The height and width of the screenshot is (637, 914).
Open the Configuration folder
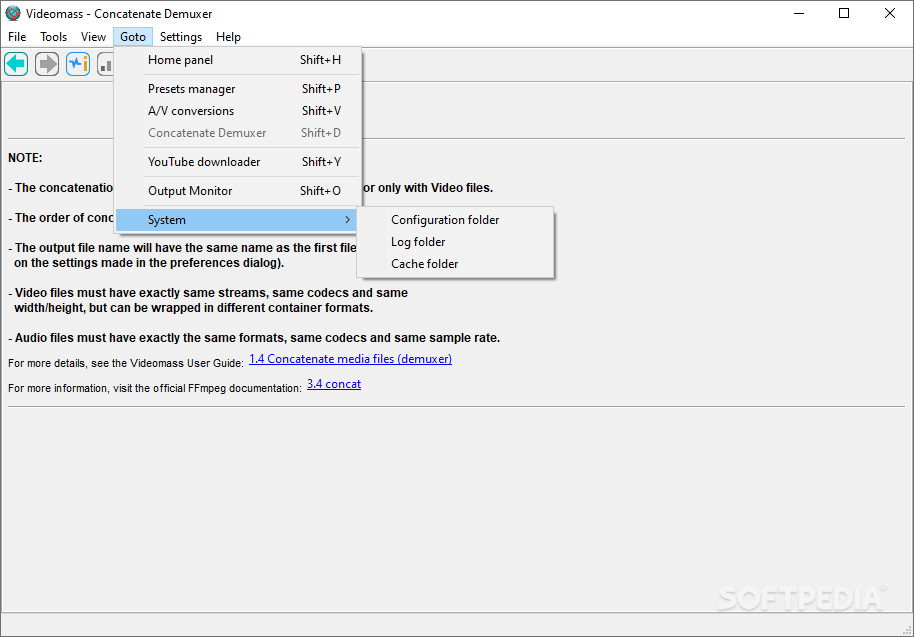coord(455,220)
